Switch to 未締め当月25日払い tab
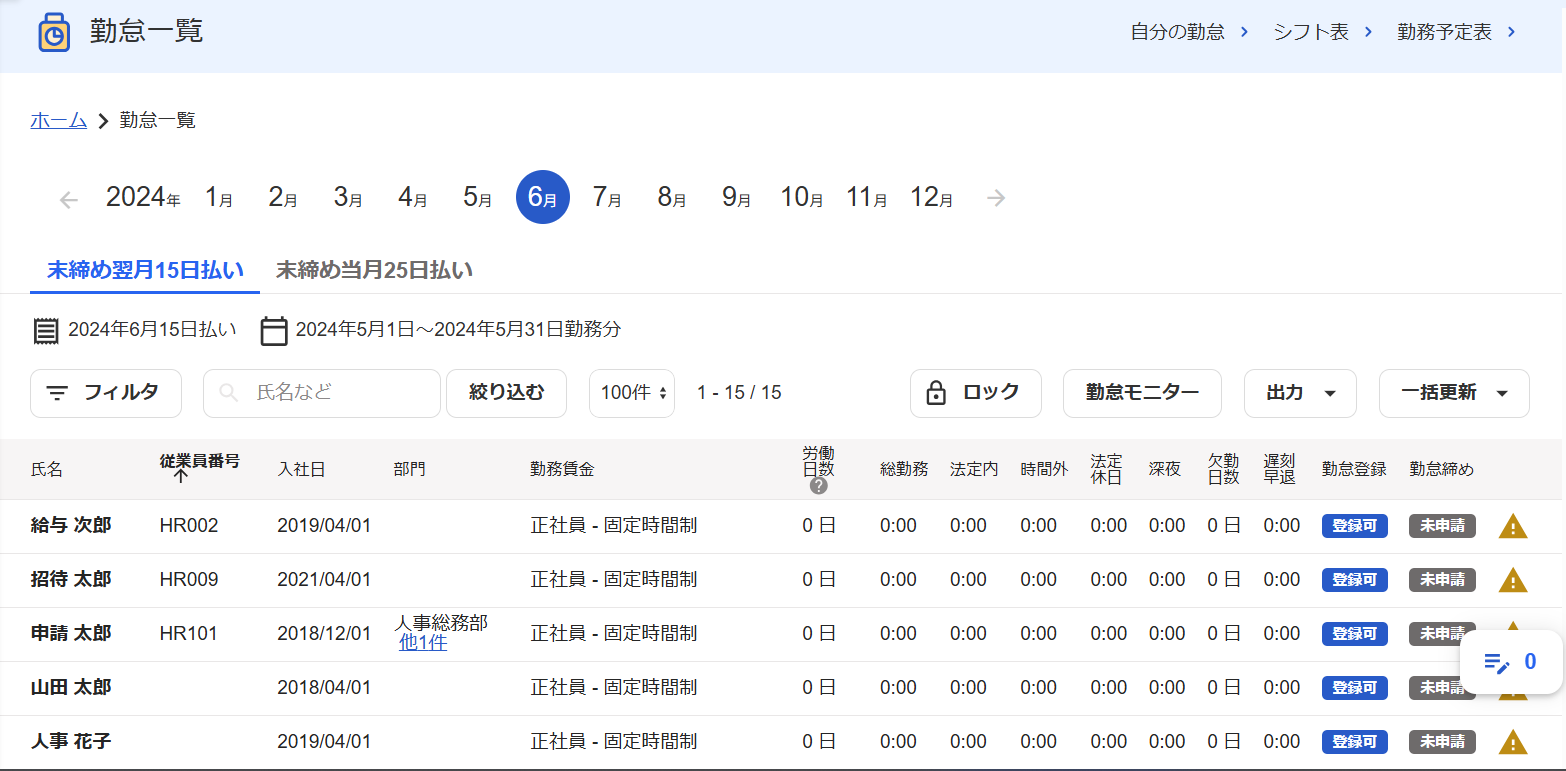Viewport: 1566px width, 771px height. (374, 270)
